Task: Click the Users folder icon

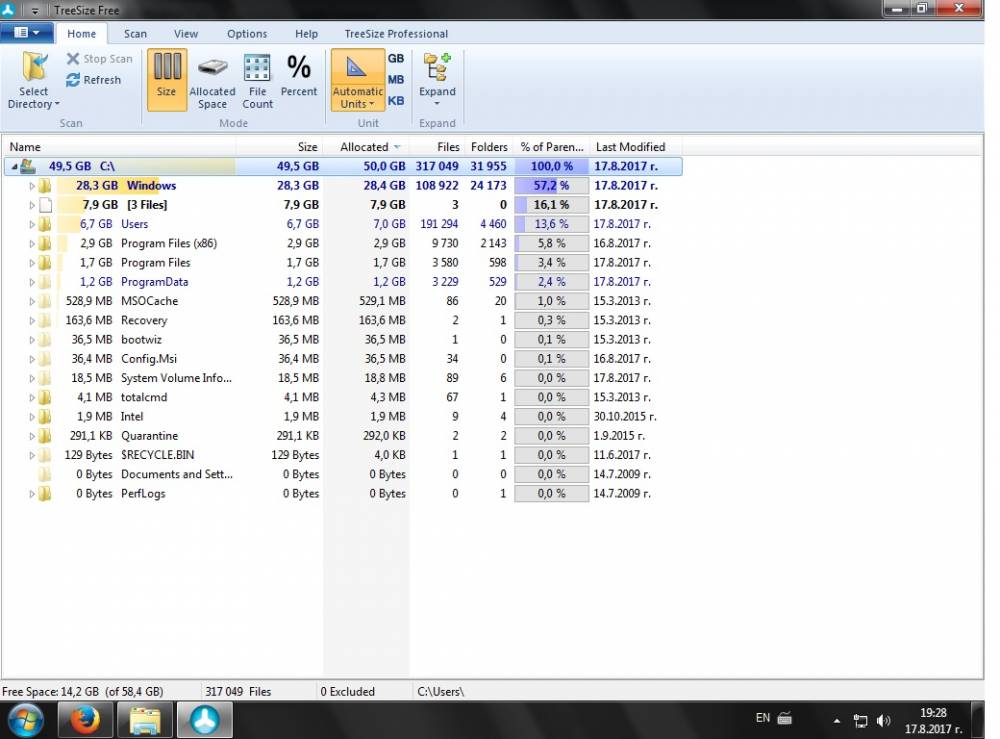Action: pyautogui.click(x=45, y=224)
